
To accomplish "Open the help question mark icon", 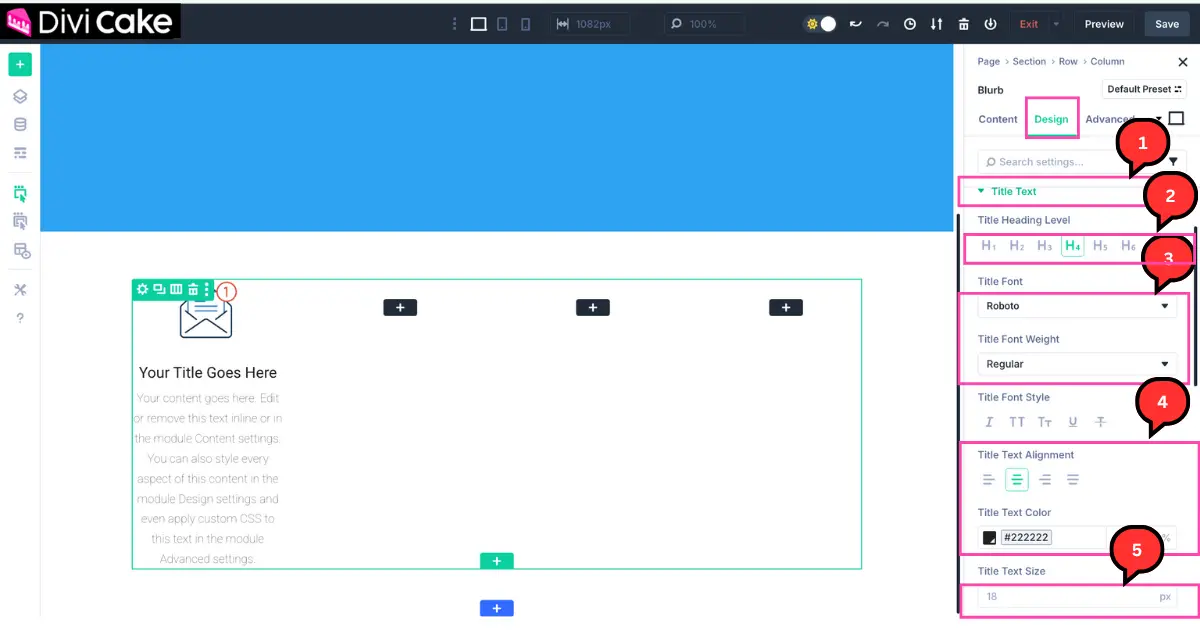I will tap(20, 318).
